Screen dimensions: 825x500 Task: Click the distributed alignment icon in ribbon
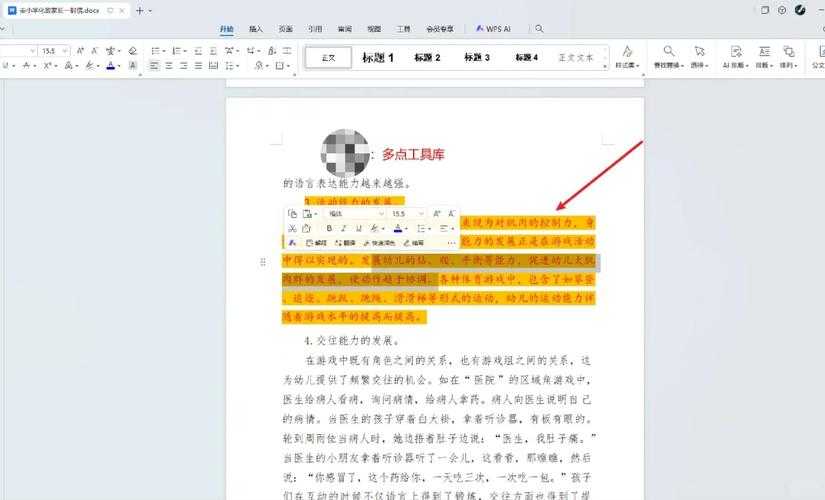pos(213,65)
